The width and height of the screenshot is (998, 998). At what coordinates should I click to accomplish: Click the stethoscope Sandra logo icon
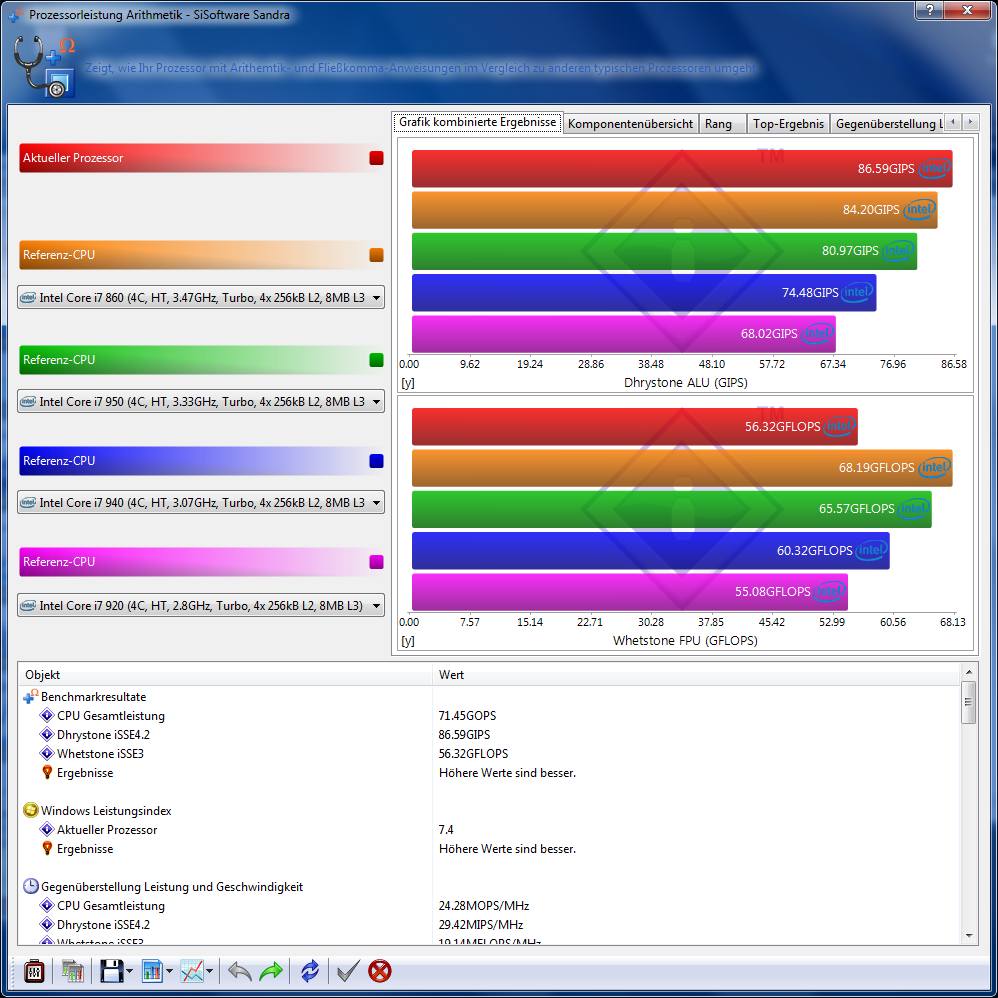pyautogui.click(x=44, y=66)
